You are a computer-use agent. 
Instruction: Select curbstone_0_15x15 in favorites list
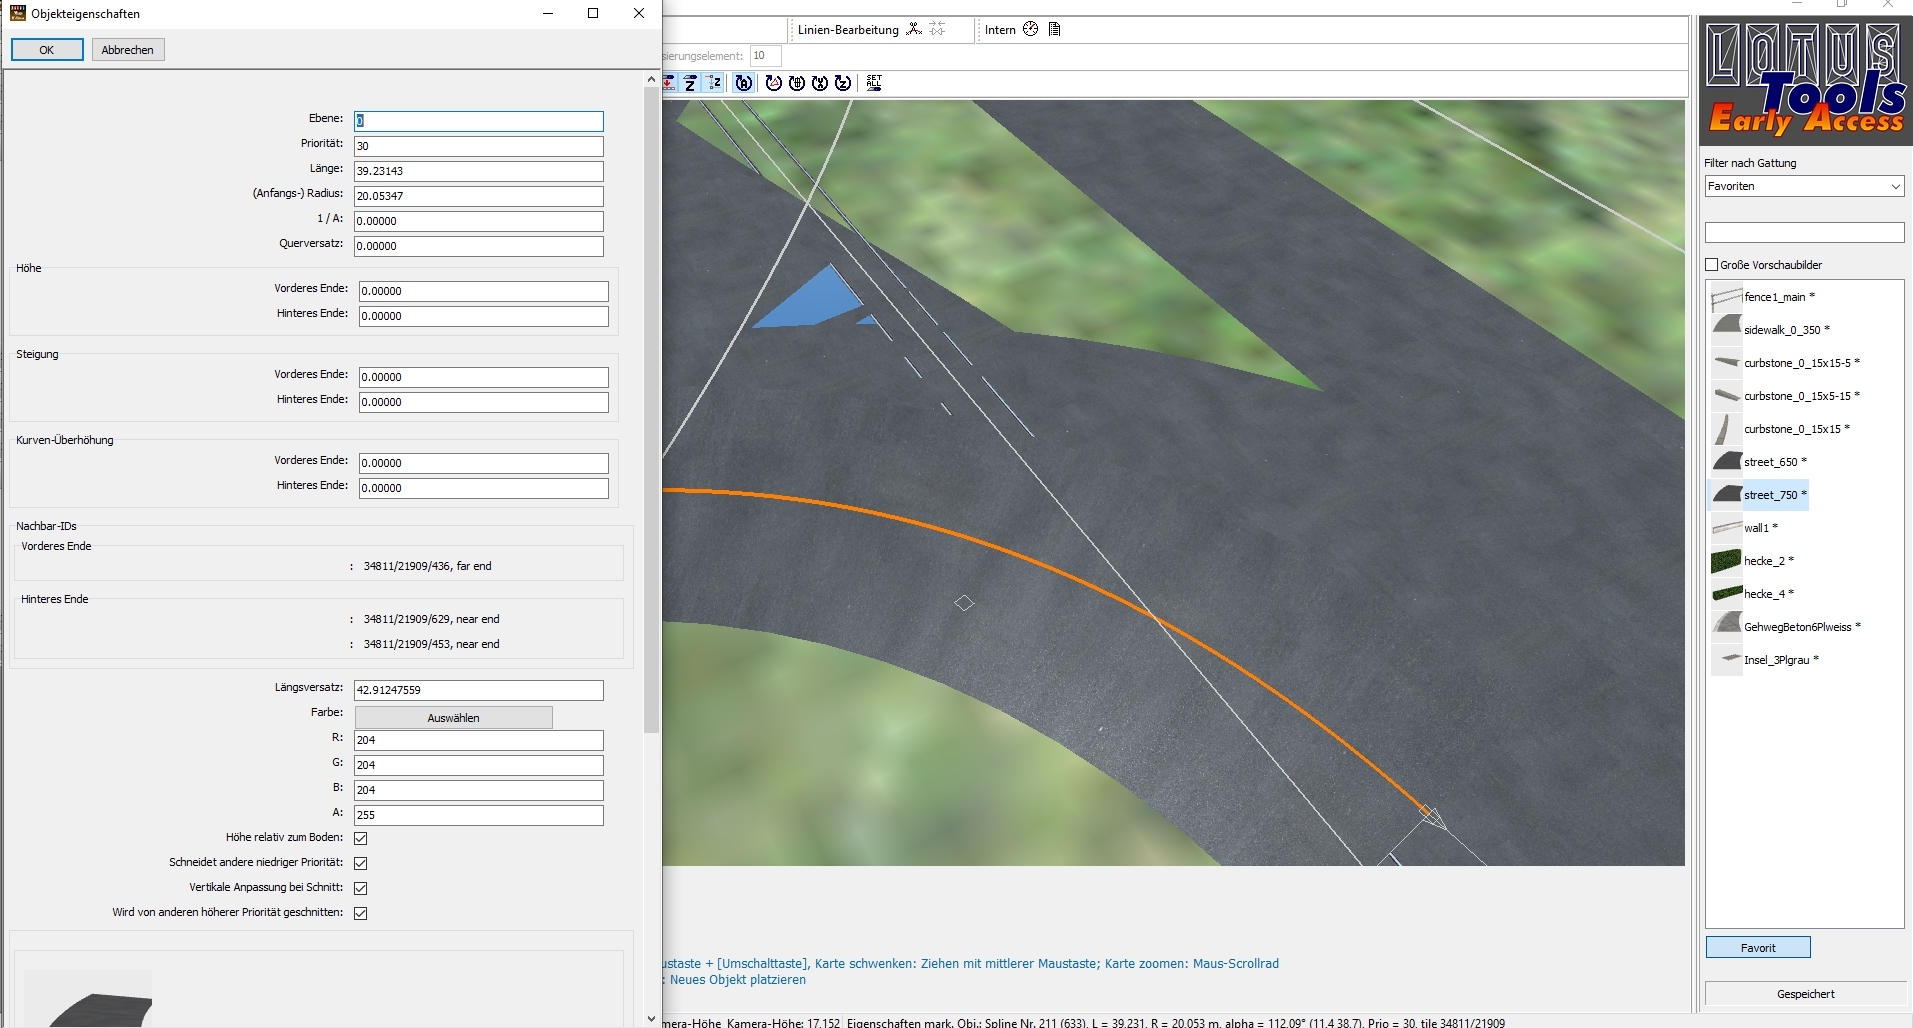coord(1781,429)
